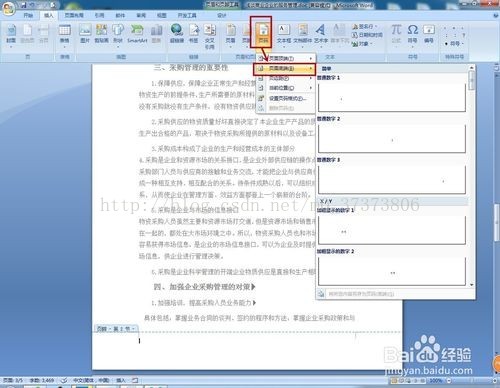
Task: Choose Remove Page Numbers (删除页码)
Action: click(x=286, y=108)
